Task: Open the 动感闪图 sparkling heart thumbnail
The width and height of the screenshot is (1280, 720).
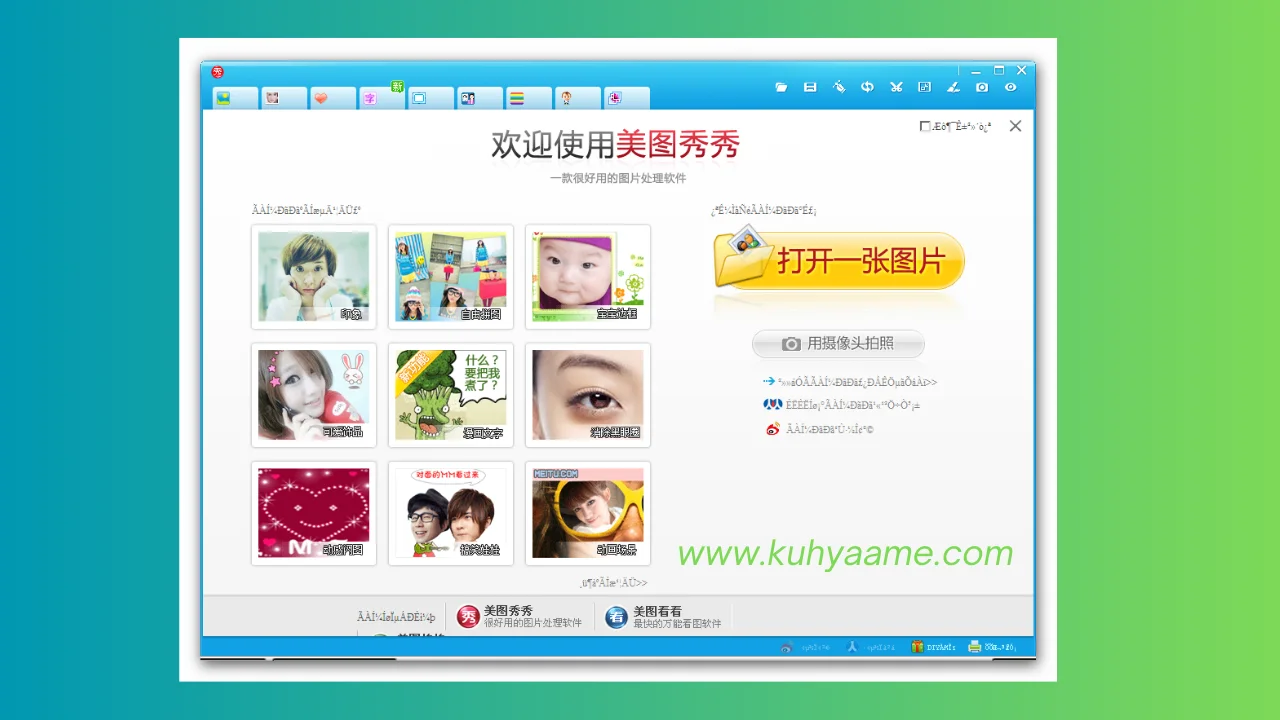Action: point(314,513)
